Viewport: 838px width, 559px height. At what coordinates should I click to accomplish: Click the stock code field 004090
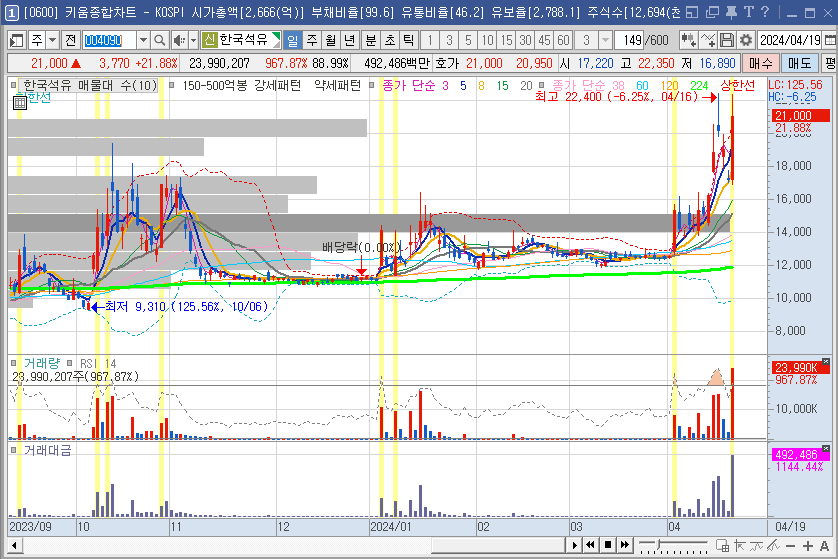coord(110,40)
